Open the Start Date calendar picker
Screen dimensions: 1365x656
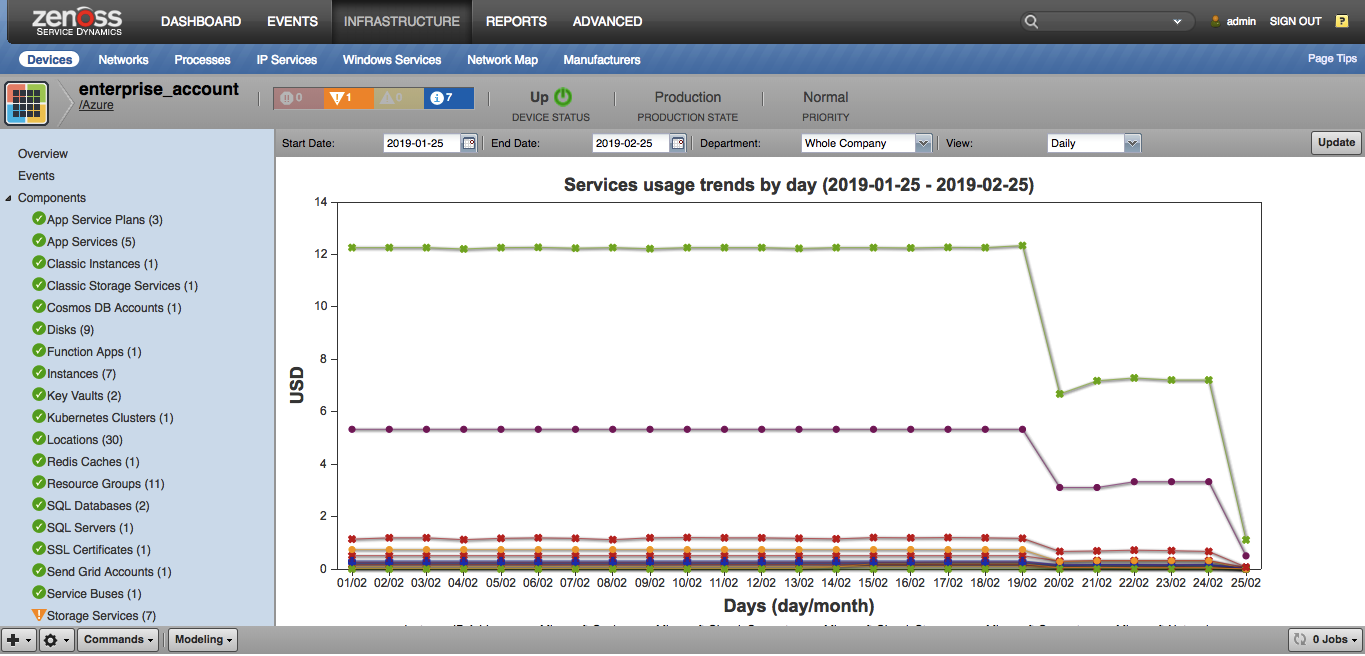click(468, 143)
